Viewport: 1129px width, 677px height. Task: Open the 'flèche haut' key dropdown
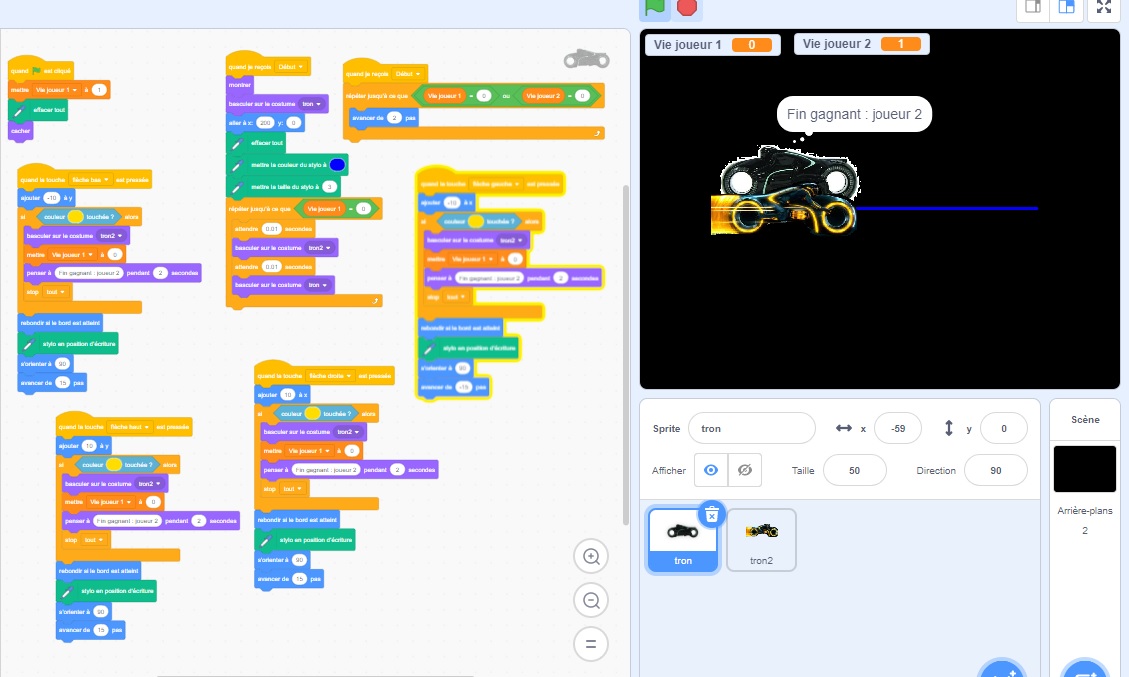[x=130, y=427]
